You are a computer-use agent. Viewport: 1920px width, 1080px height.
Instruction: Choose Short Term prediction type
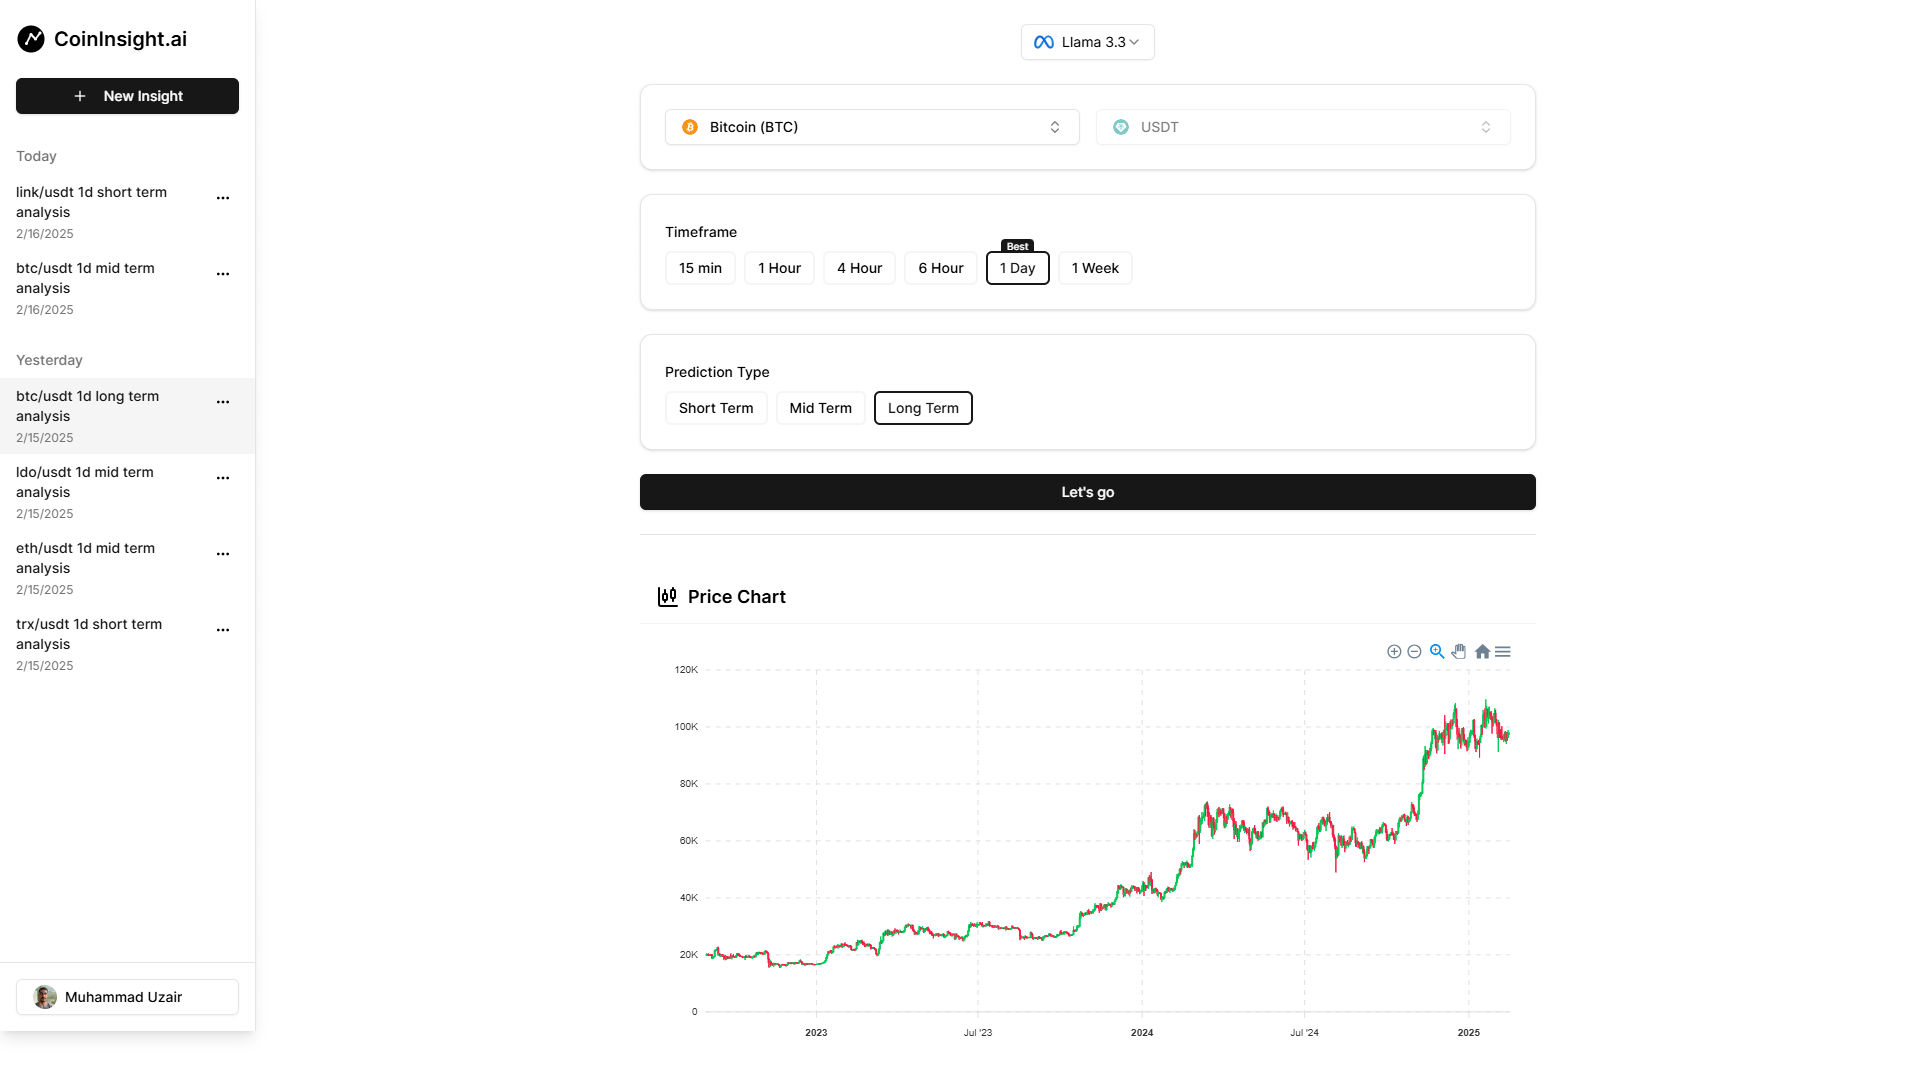point(716,408)
